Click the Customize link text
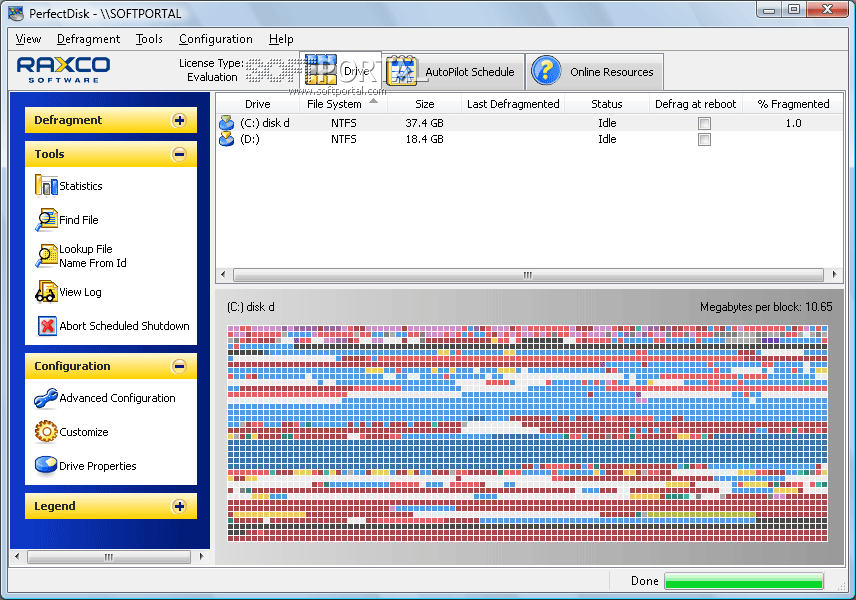856x600 pixels. tap(84, 432)
